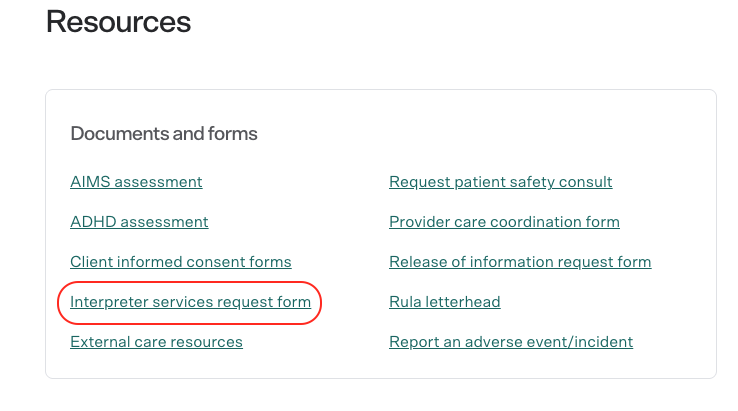Open the AIMS assessment link

coord(136,182)
